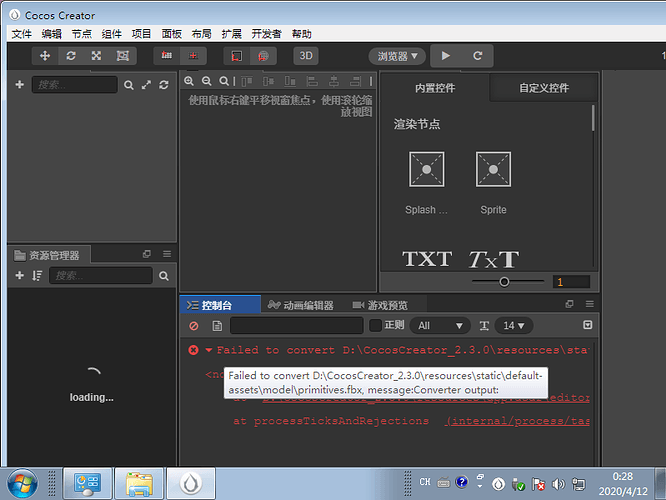The image size is (666, 500).
Task: Reset scene view zoom
Action: point(224,81)
